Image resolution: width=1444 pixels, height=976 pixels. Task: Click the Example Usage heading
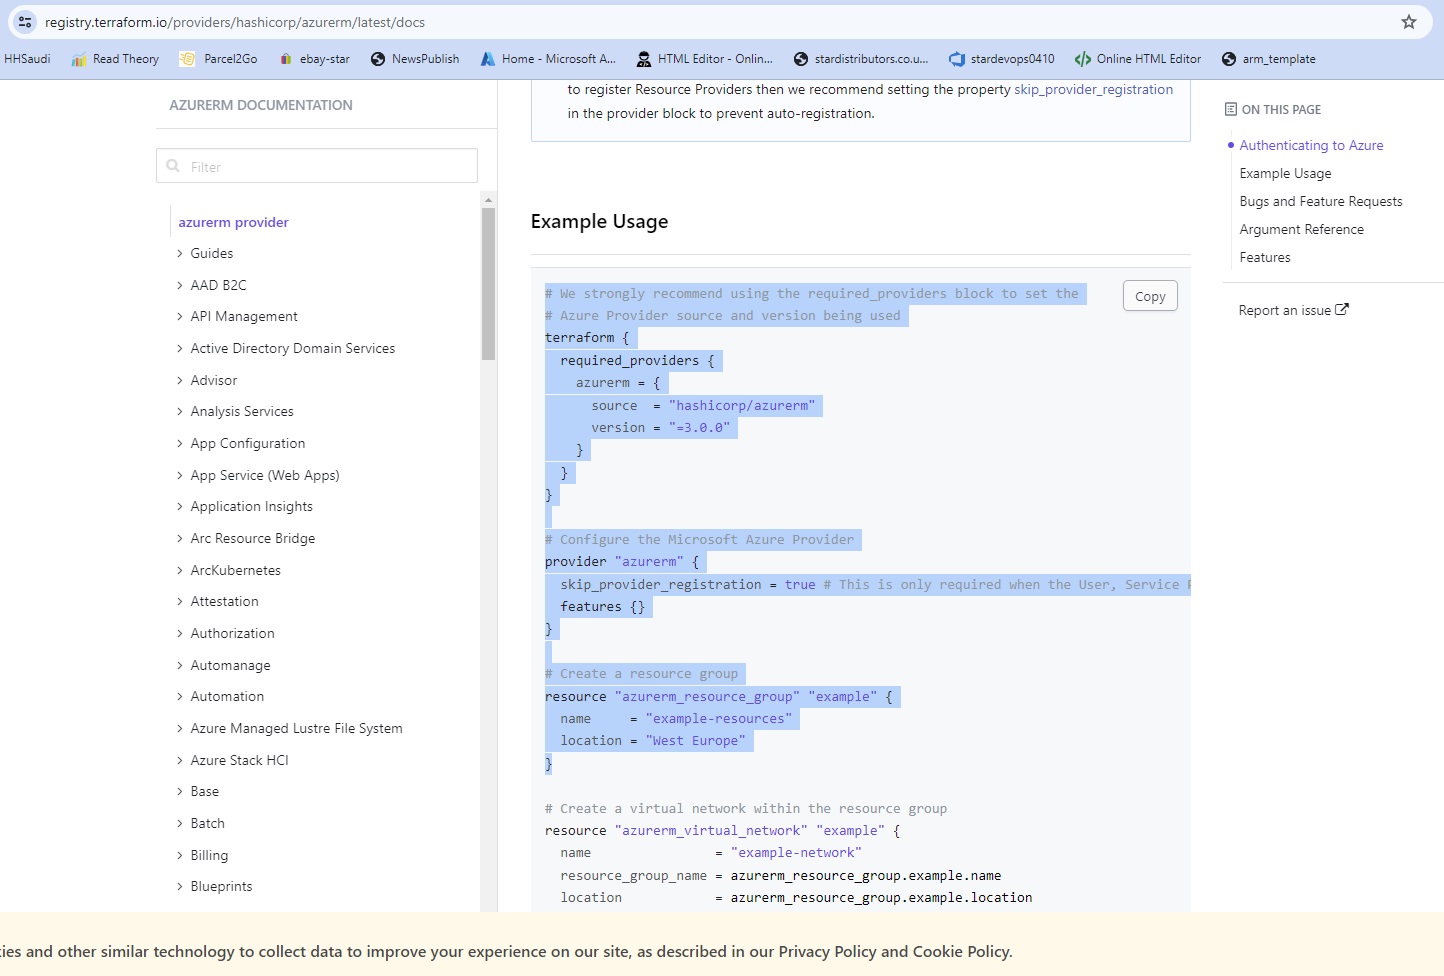pyautogui.click(x=599, y=221)
